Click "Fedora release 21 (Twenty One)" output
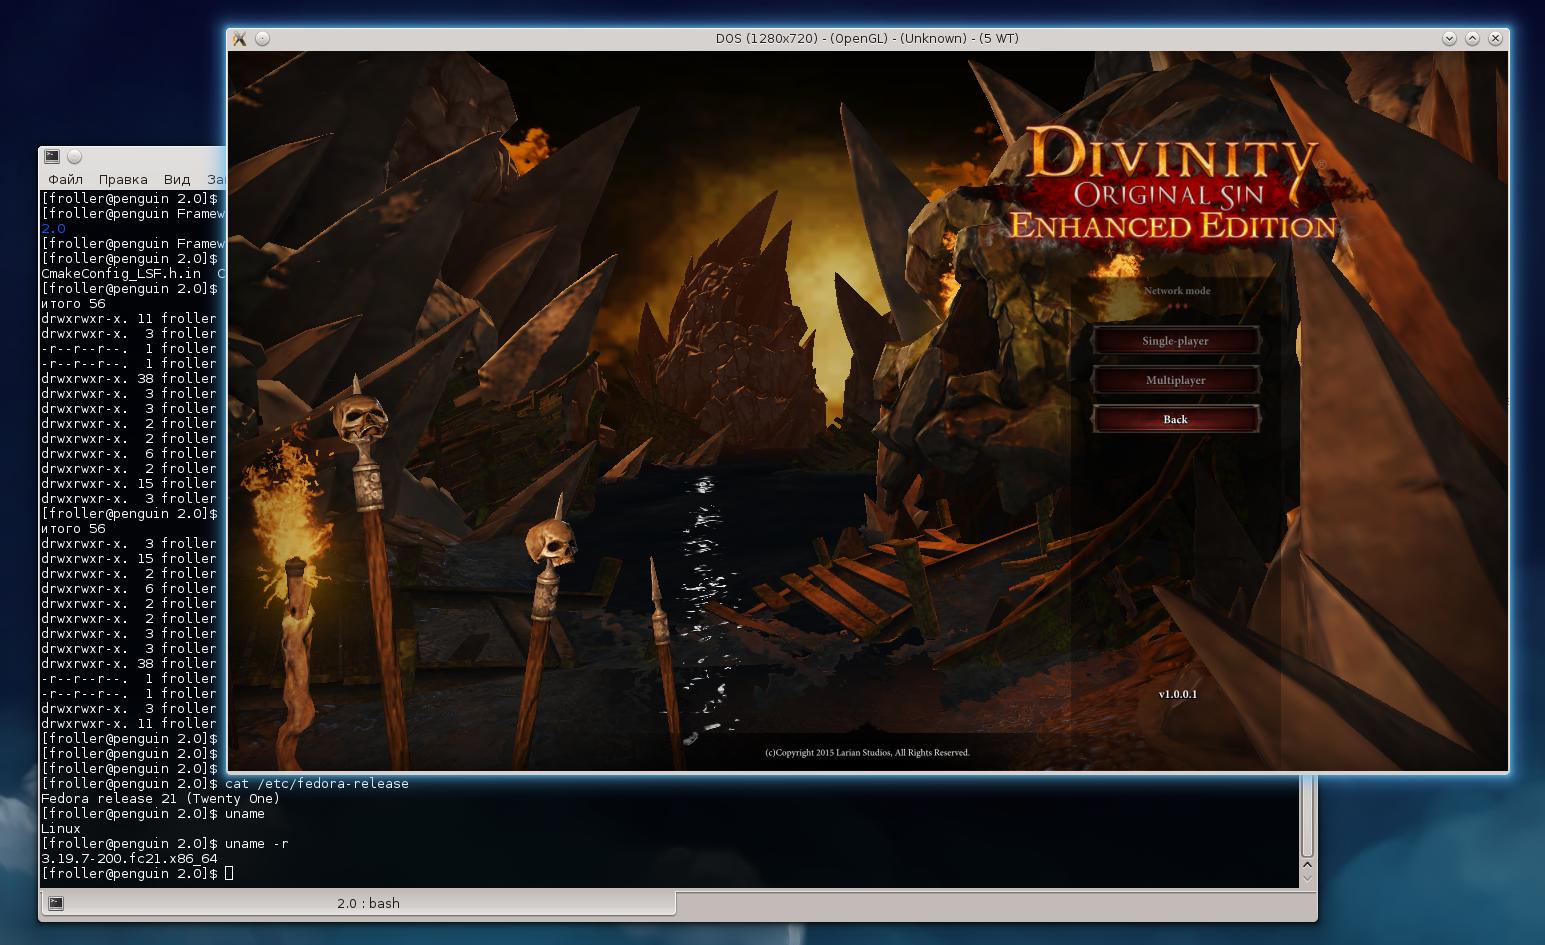This screenshot has width=1545, height=945. [x=160, y=799]
